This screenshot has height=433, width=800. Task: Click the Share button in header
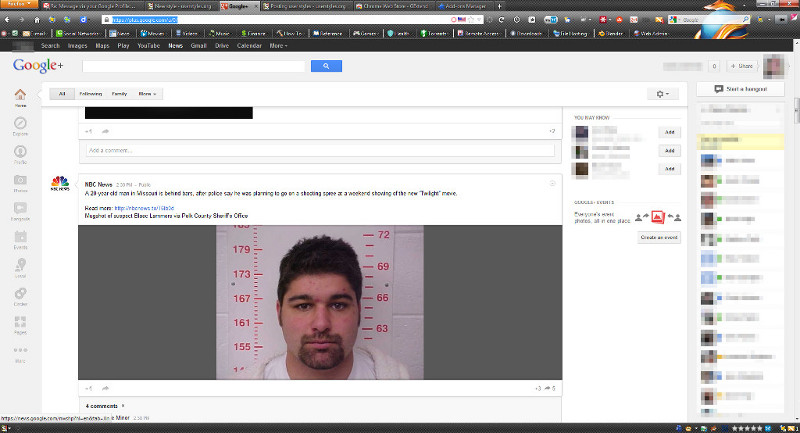tap(742, 66)
